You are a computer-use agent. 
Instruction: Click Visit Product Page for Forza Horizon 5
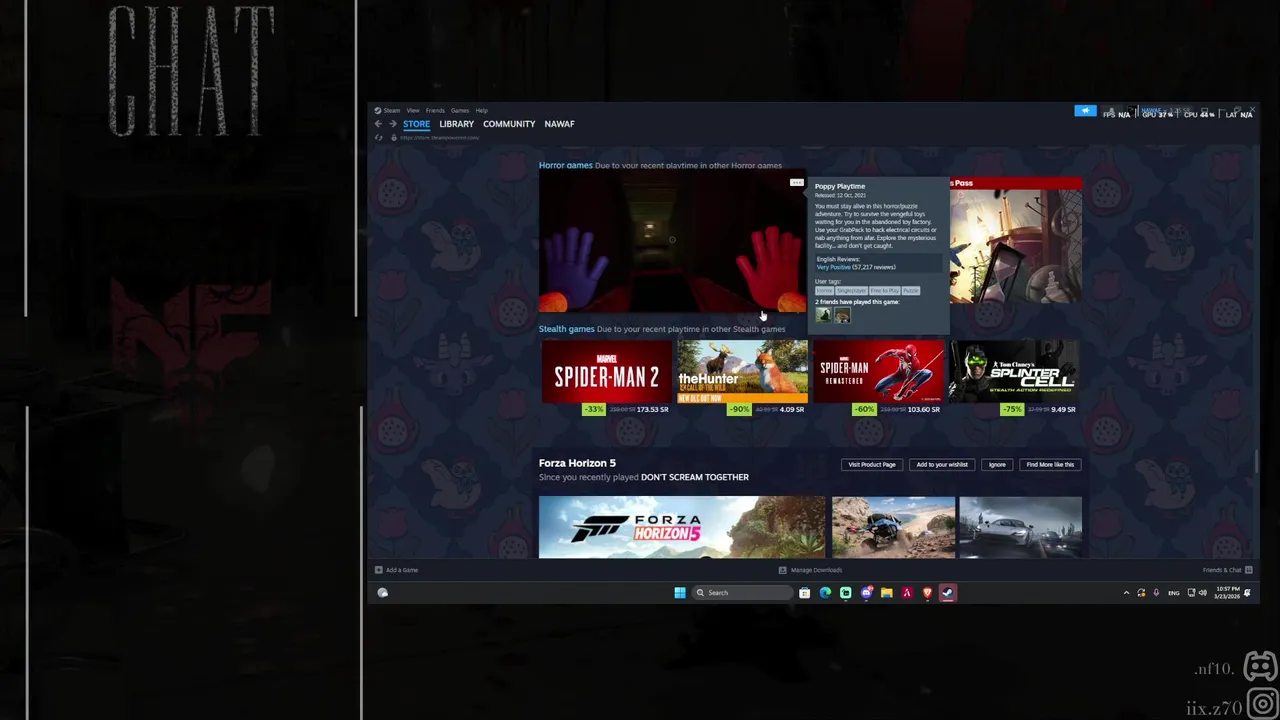[x=872, y=464]
